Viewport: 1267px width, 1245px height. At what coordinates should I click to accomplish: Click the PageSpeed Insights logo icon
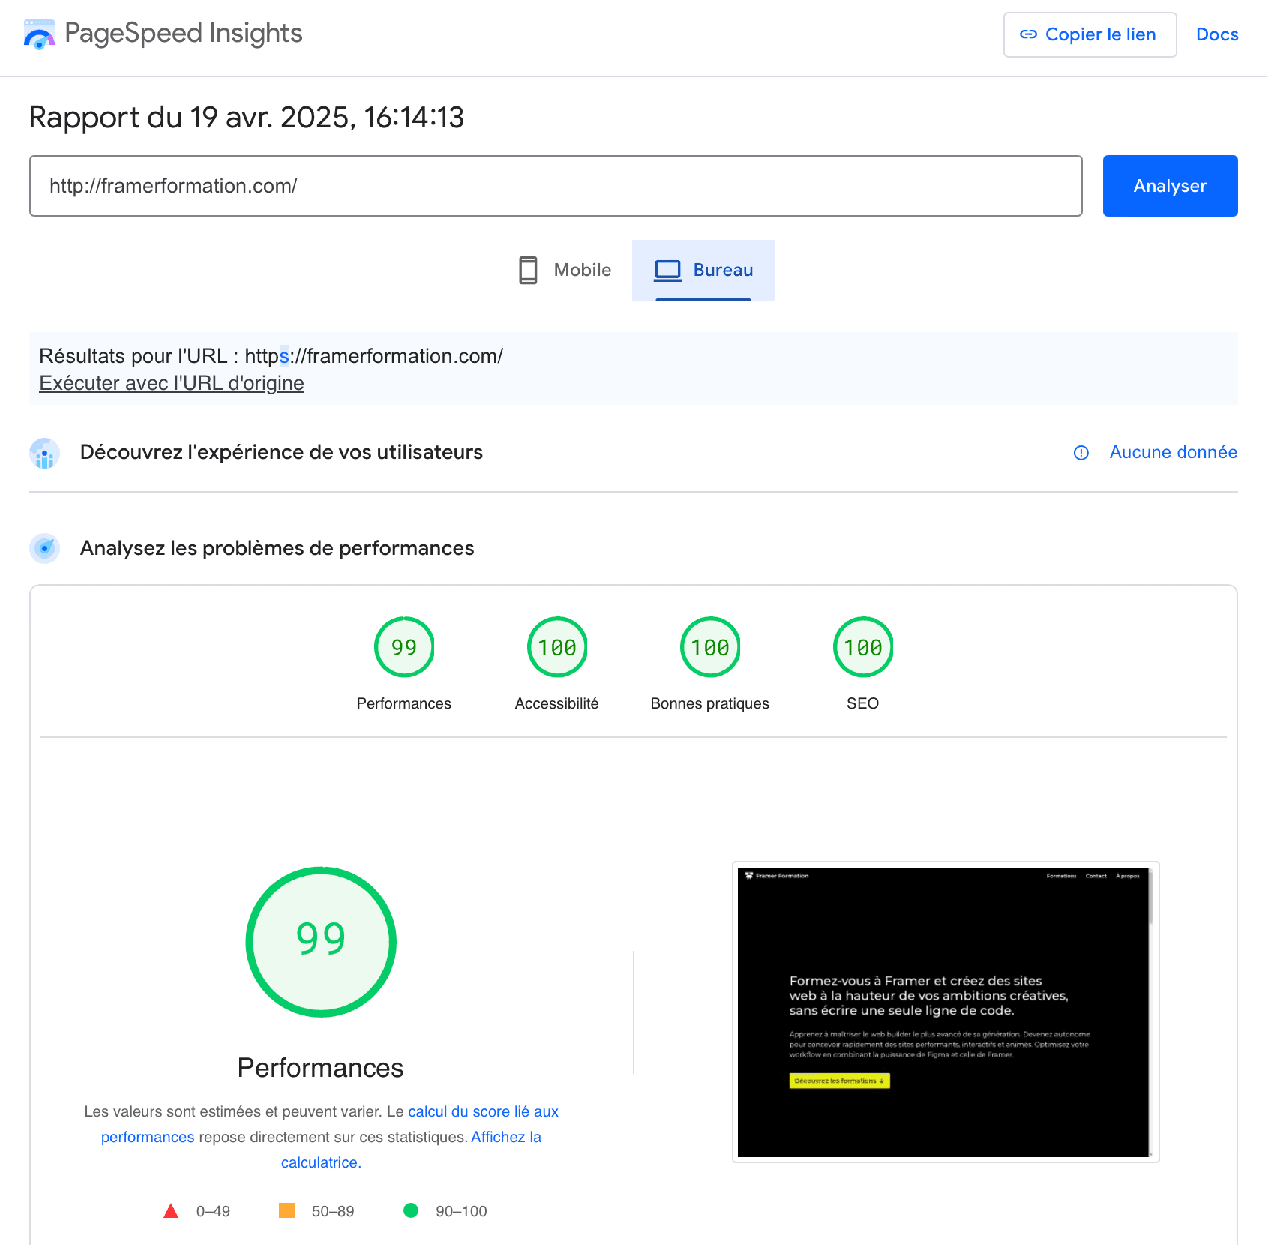click(39, 34)
